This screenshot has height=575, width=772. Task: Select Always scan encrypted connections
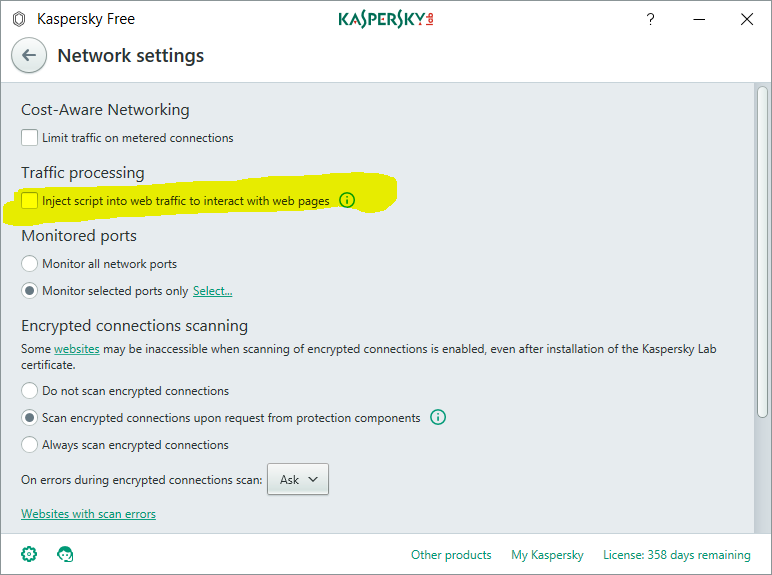30,445
